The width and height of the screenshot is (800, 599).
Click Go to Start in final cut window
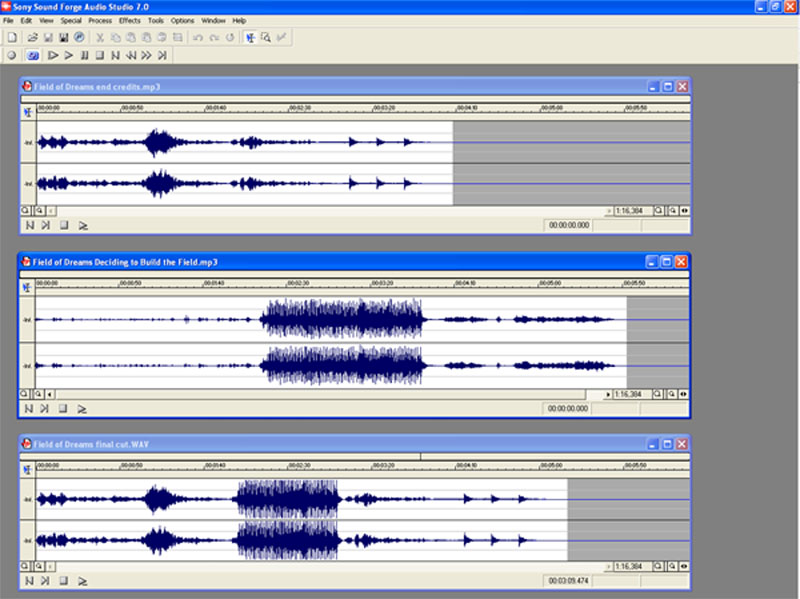pos(28,580)
